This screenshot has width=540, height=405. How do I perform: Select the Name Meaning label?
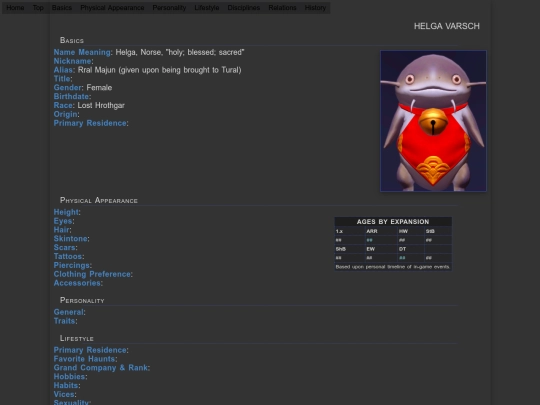click(x=82, y=52)
